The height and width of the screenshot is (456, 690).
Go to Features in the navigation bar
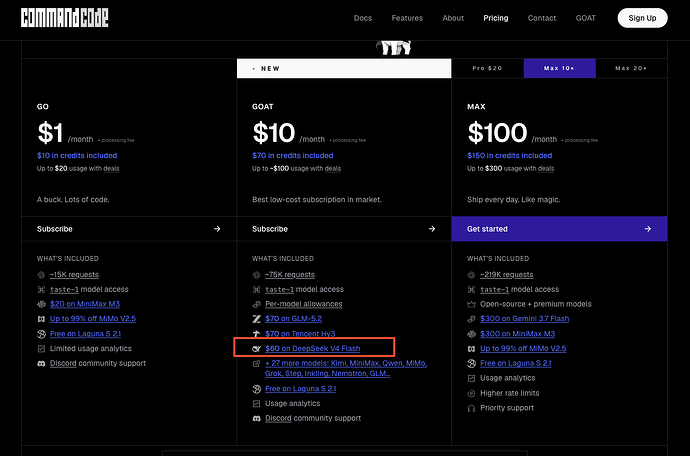point(407,18)
